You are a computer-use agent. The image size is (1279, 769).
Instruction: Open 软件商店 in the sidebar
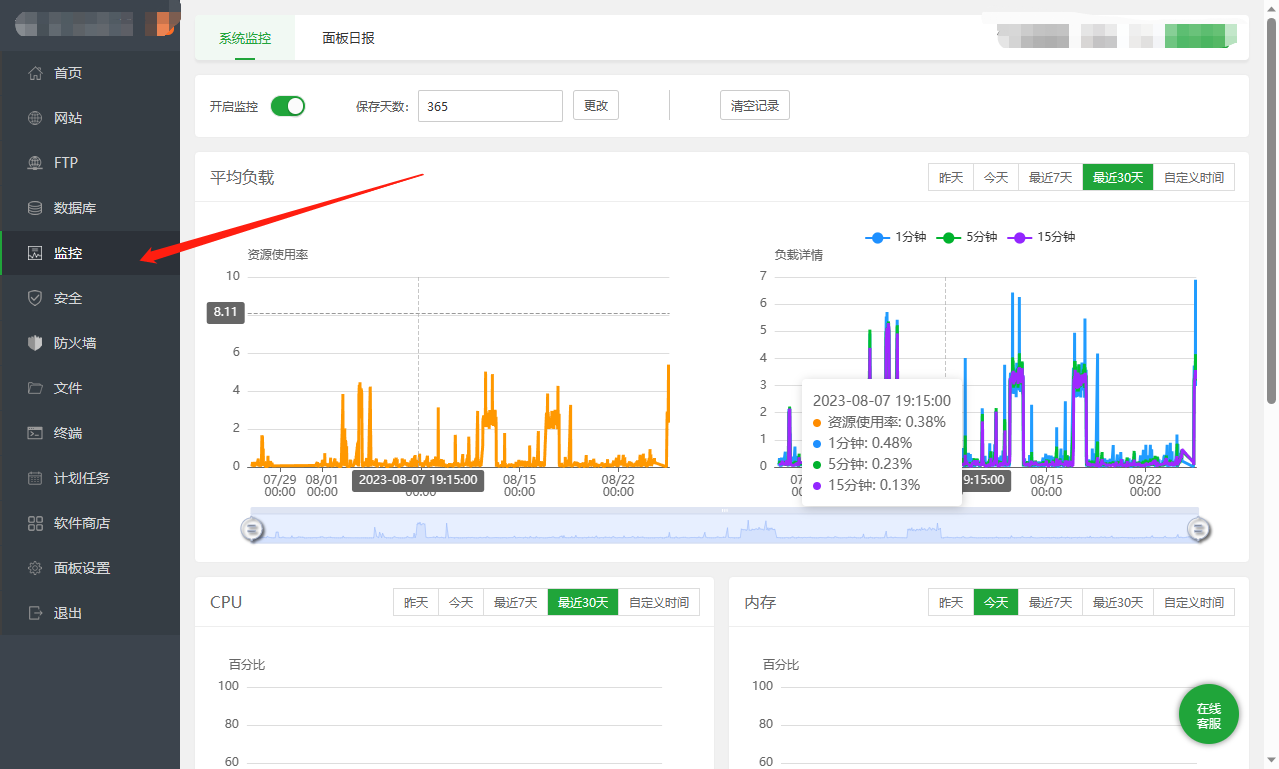(x=90, y=523)
